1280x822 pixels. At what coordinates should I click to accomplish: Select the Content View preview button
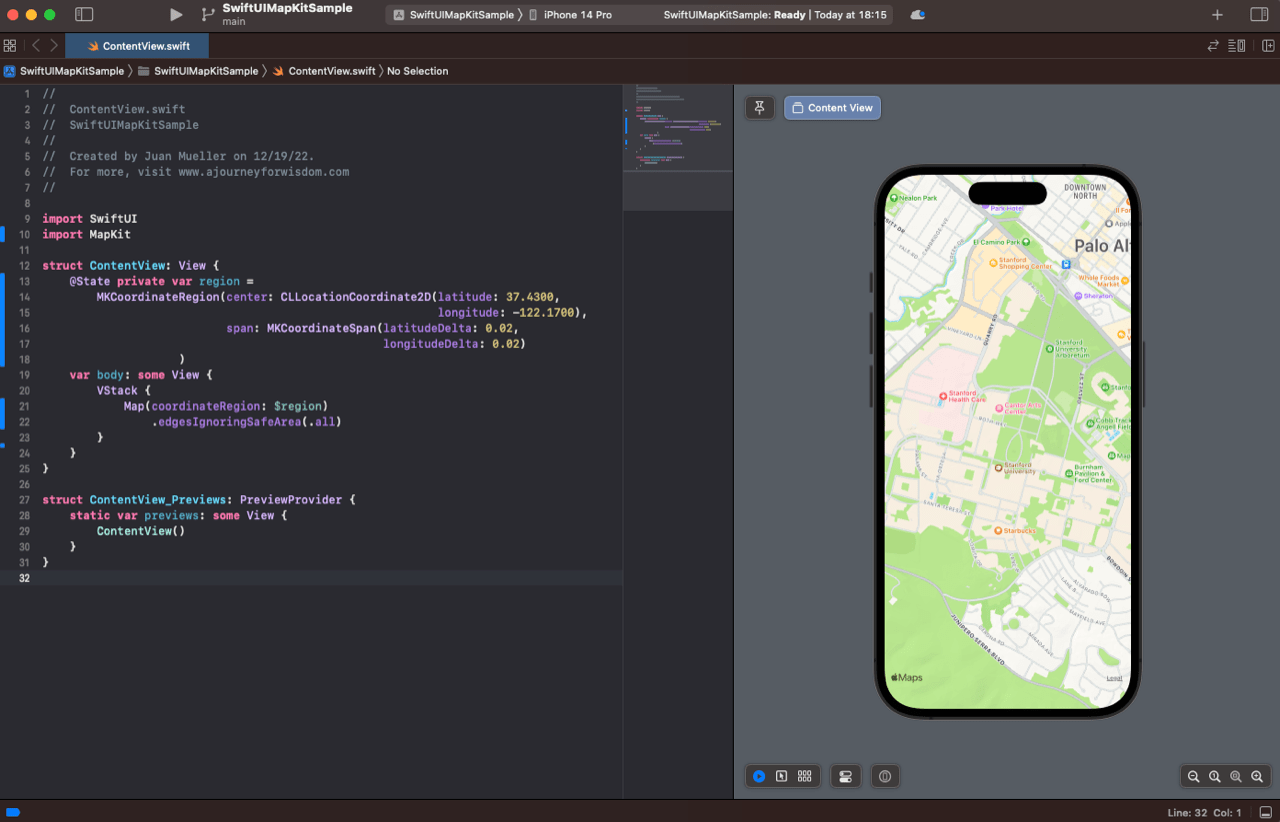coord(832,108)
